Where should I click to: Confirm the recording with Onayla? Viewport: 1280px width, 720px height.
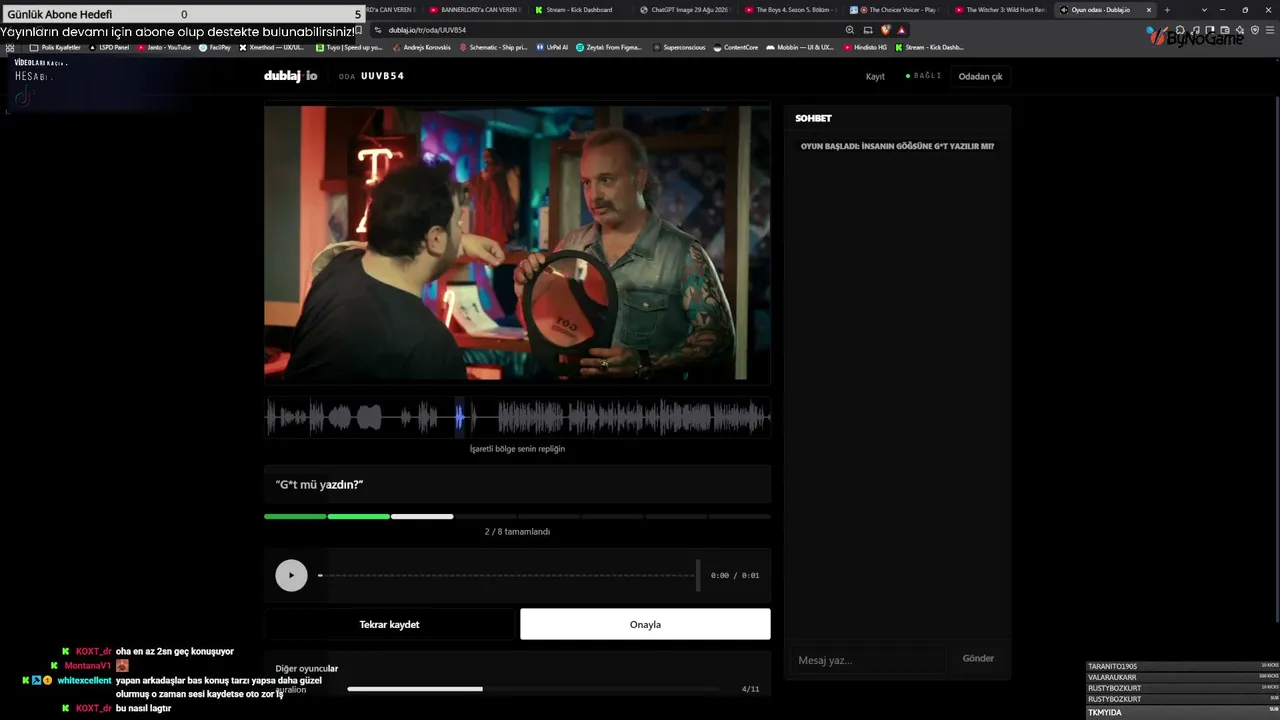(x=645, y=624)
